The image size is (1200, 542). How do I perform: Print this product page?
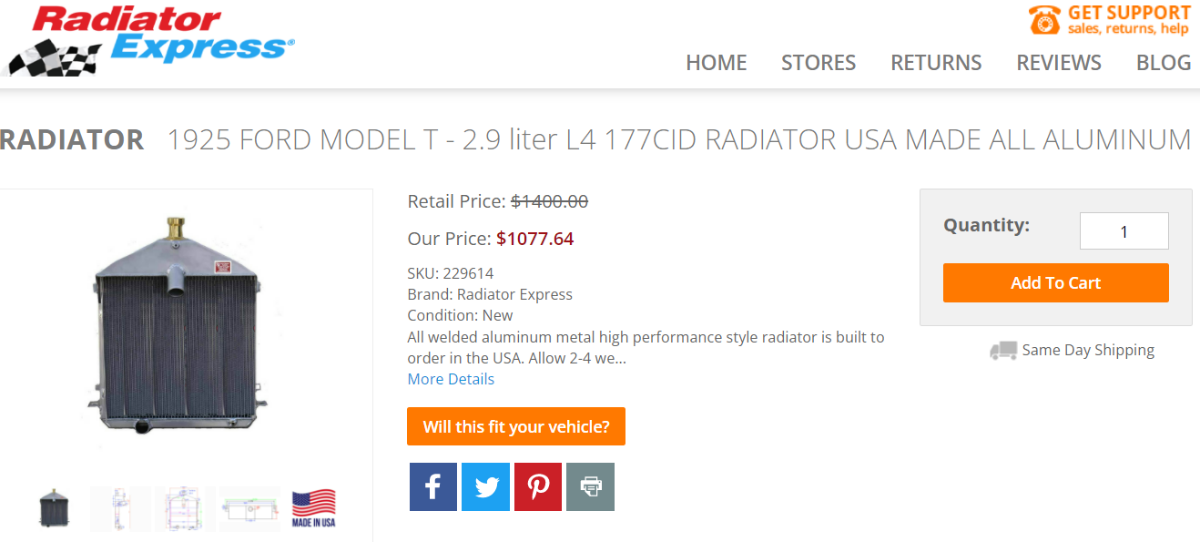click(590, 487)
